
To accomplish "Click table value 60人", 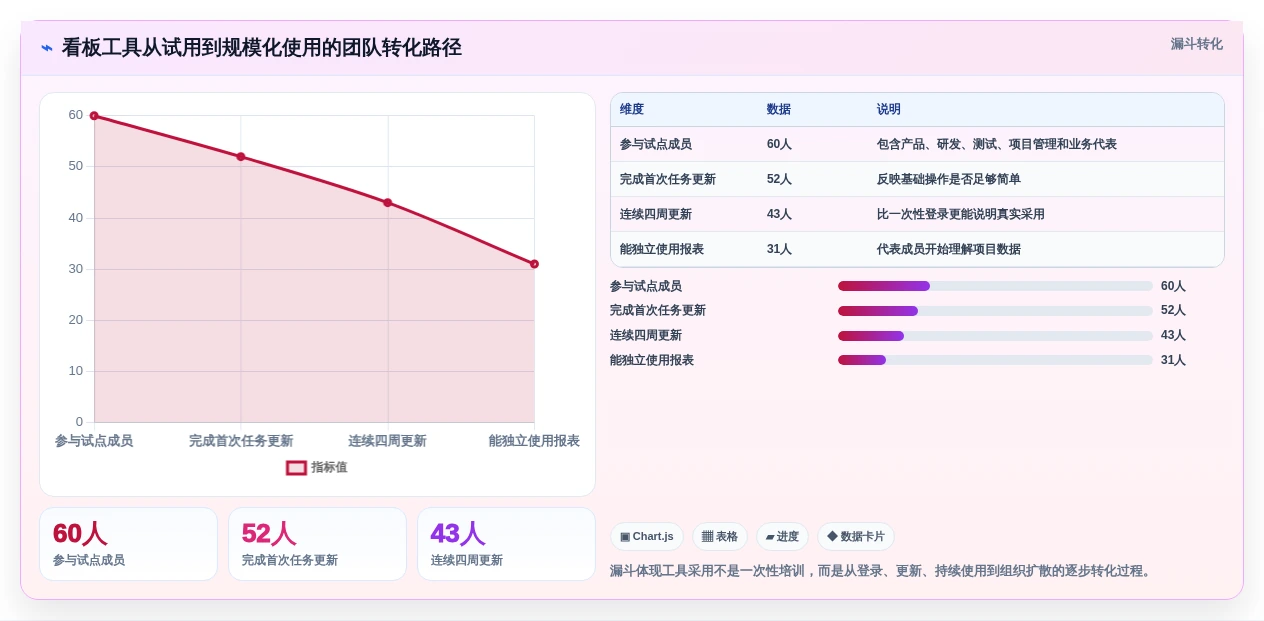I will 779,144.
